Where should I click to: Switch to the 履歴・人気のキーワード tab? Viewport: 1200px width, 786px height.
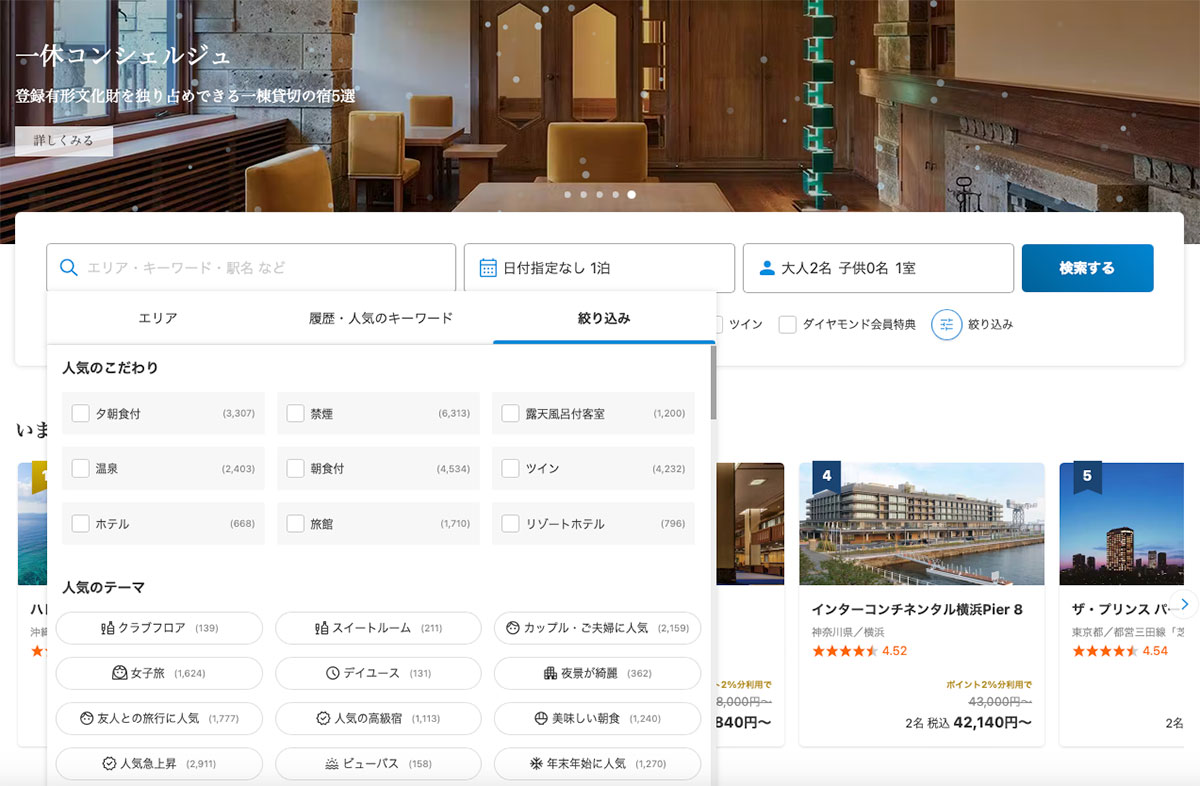[x=381, y=318]
